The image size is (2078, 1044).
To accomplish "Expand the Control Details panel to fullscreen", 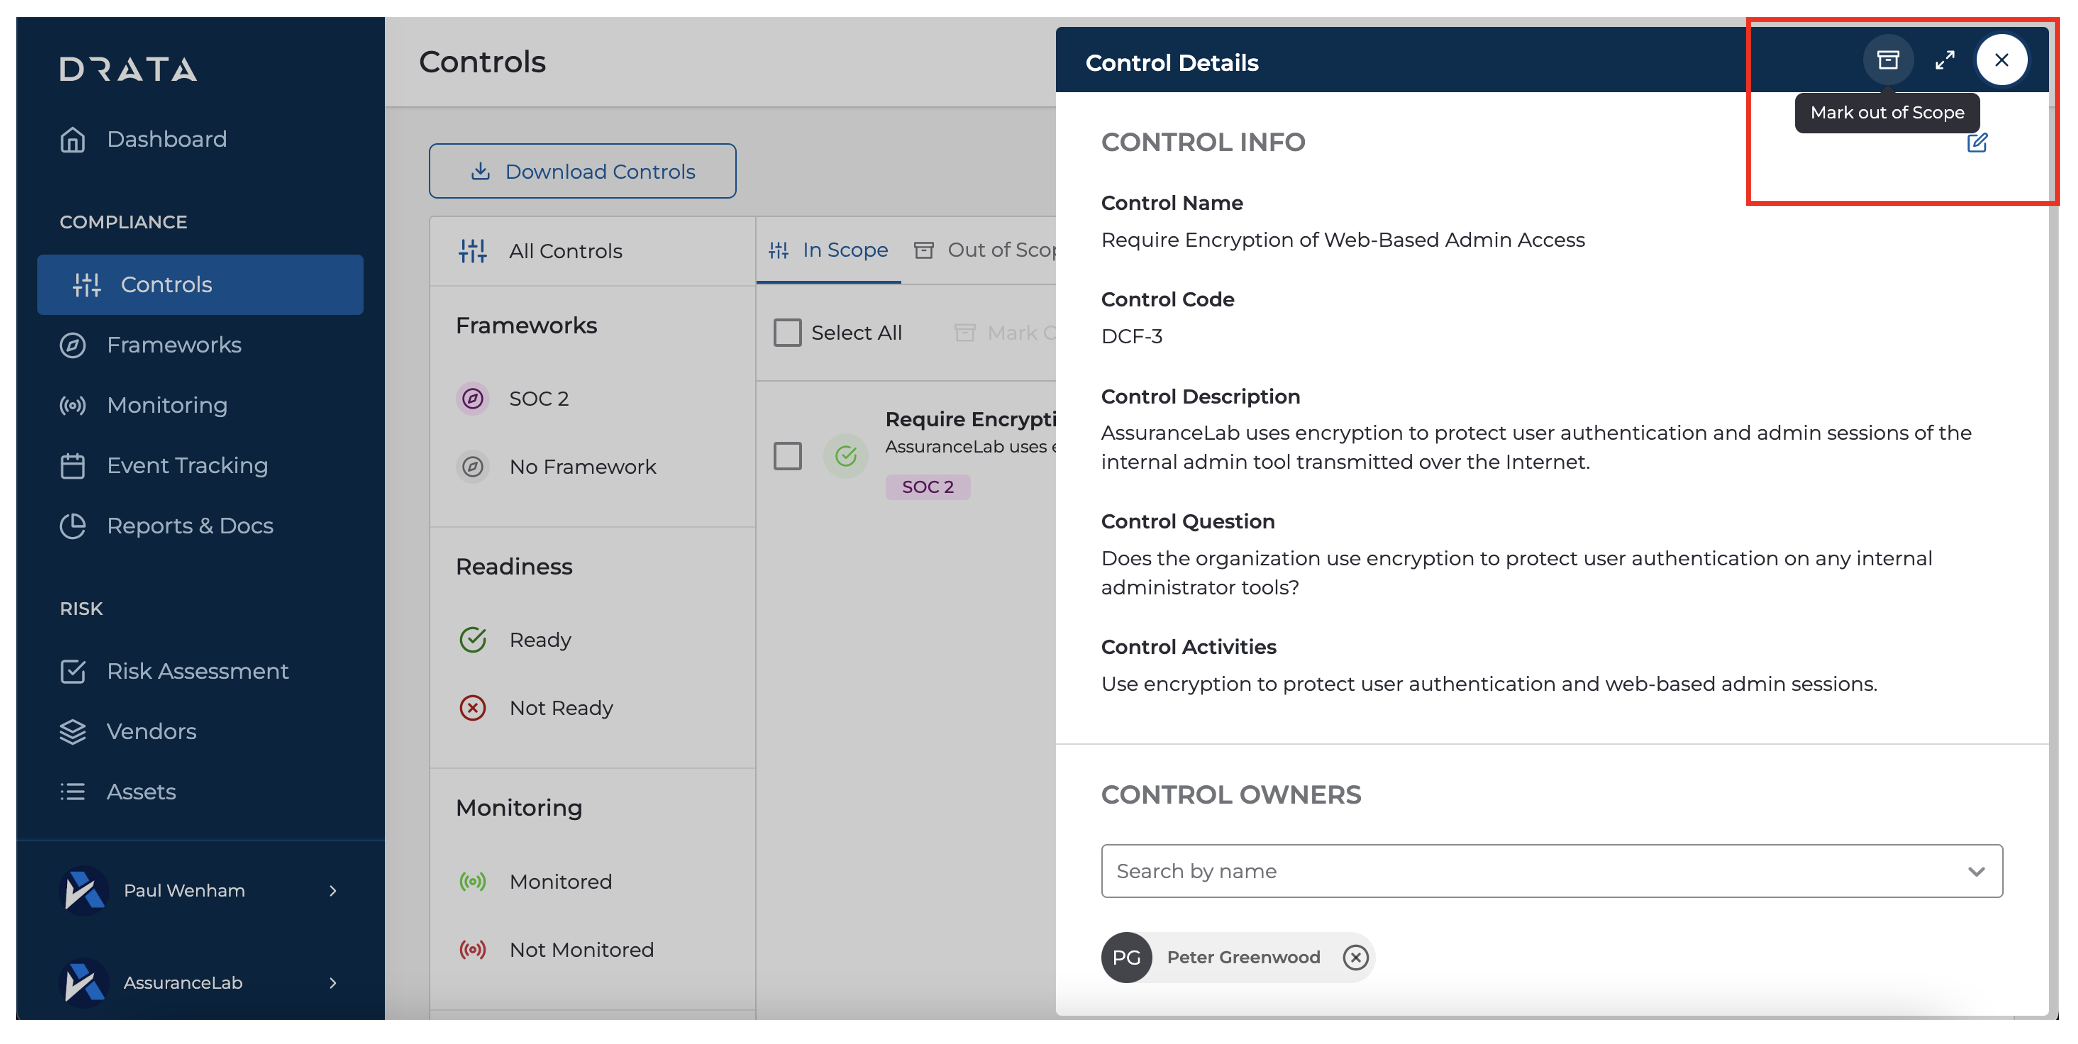I will coord(1944,60).
